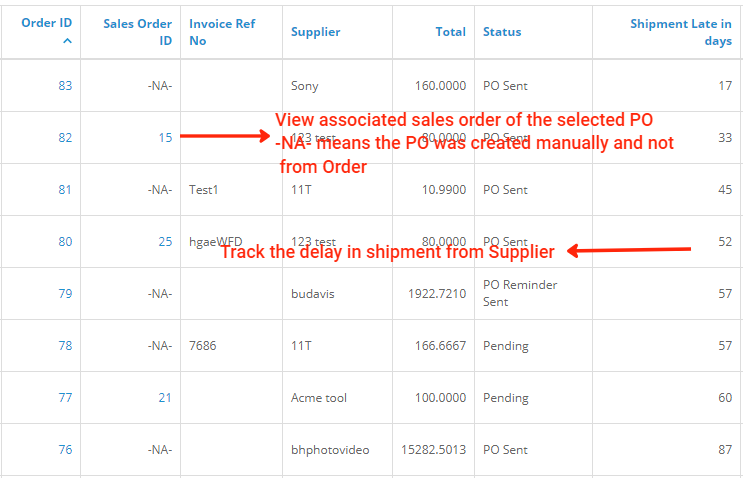View associated sales order 21
This screenshot has height=478, width=743.
coord(165,398)
